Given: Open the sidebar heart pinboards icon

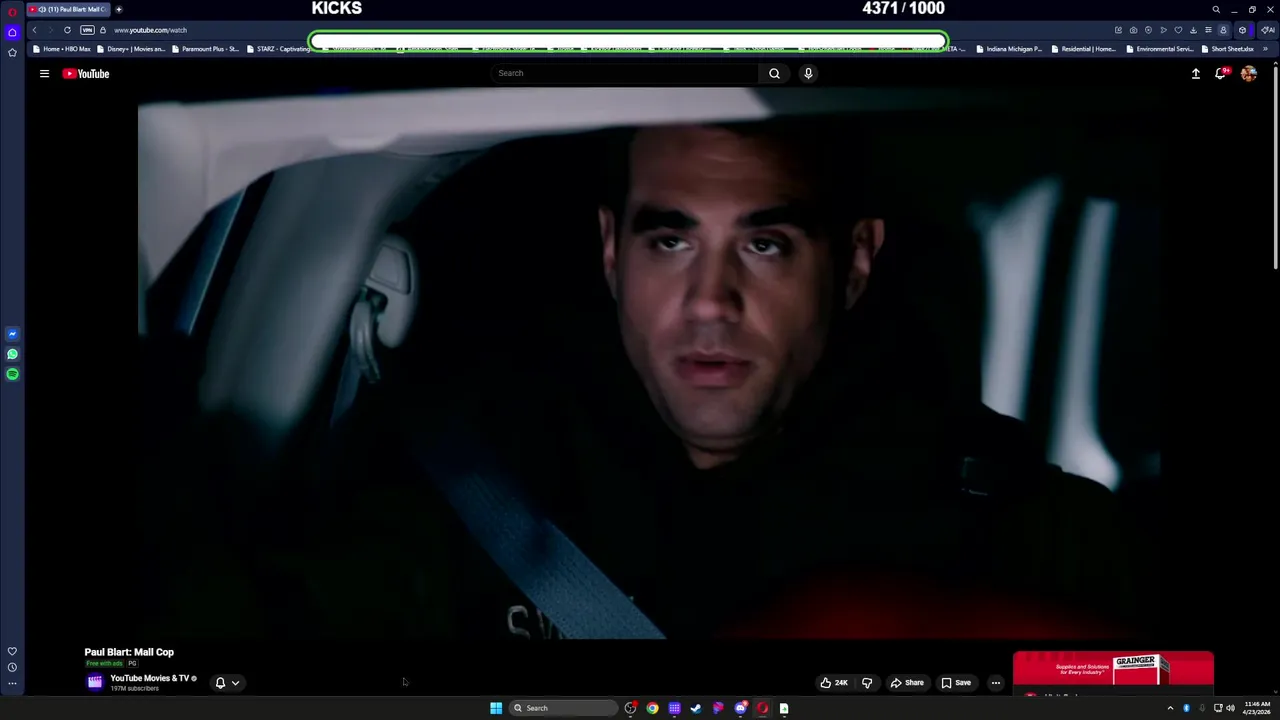Looking at the screenshot, I should click(12, 651).
